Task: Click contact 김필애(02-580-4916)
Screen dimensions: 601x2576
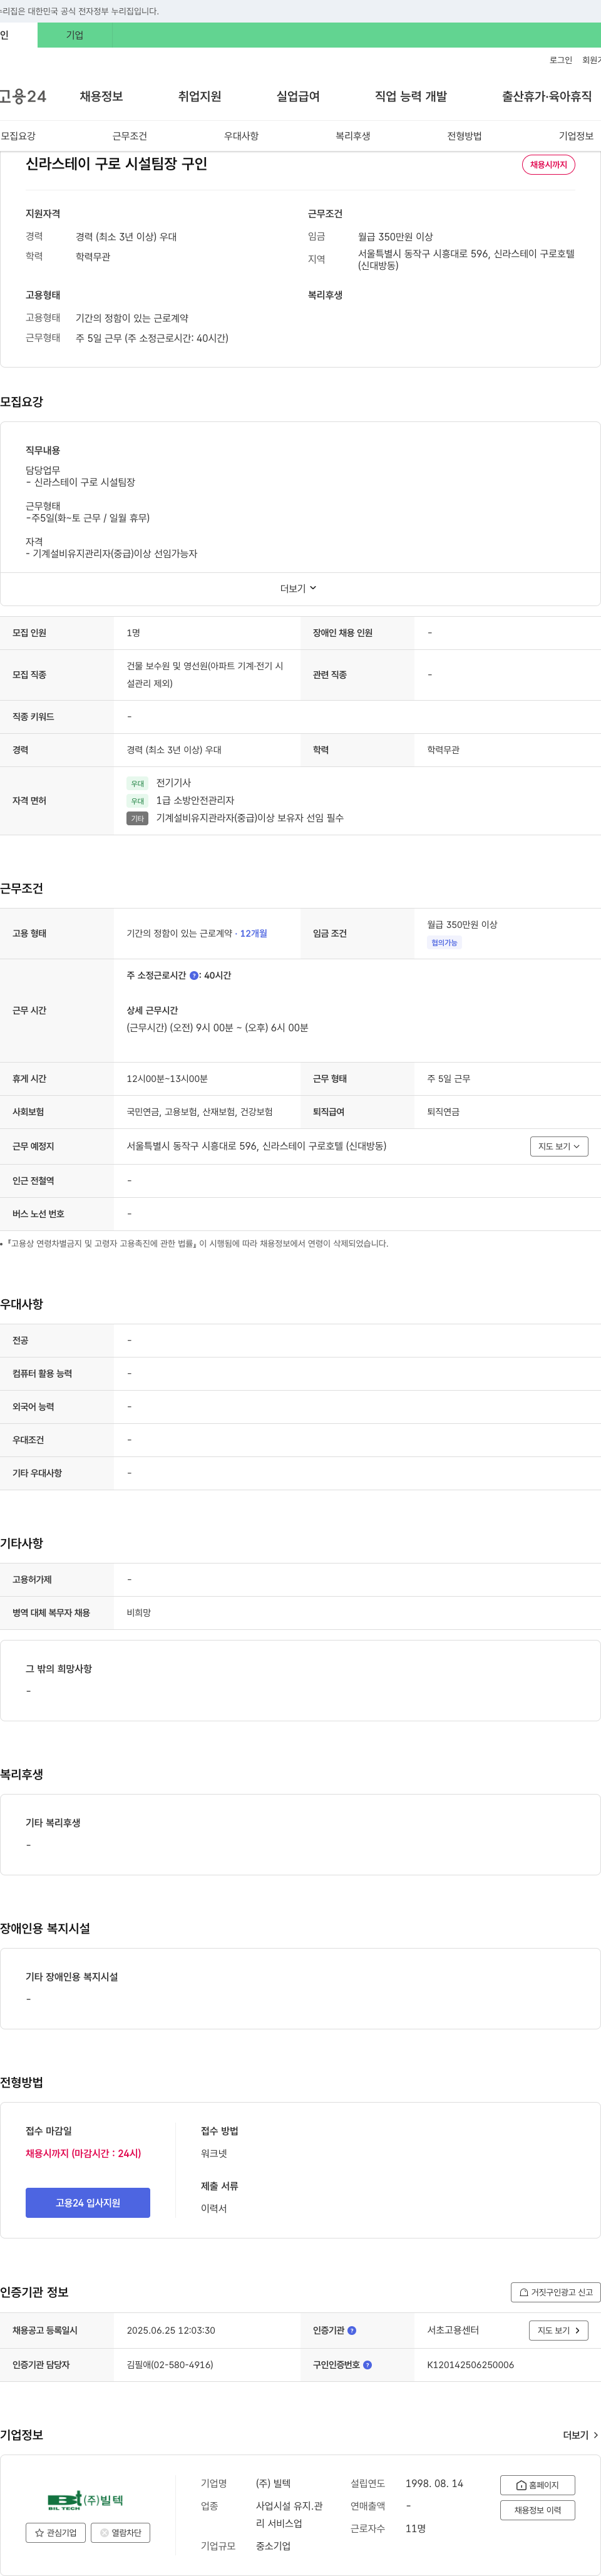Action: pyautogui.click(x=170, y=2365)
